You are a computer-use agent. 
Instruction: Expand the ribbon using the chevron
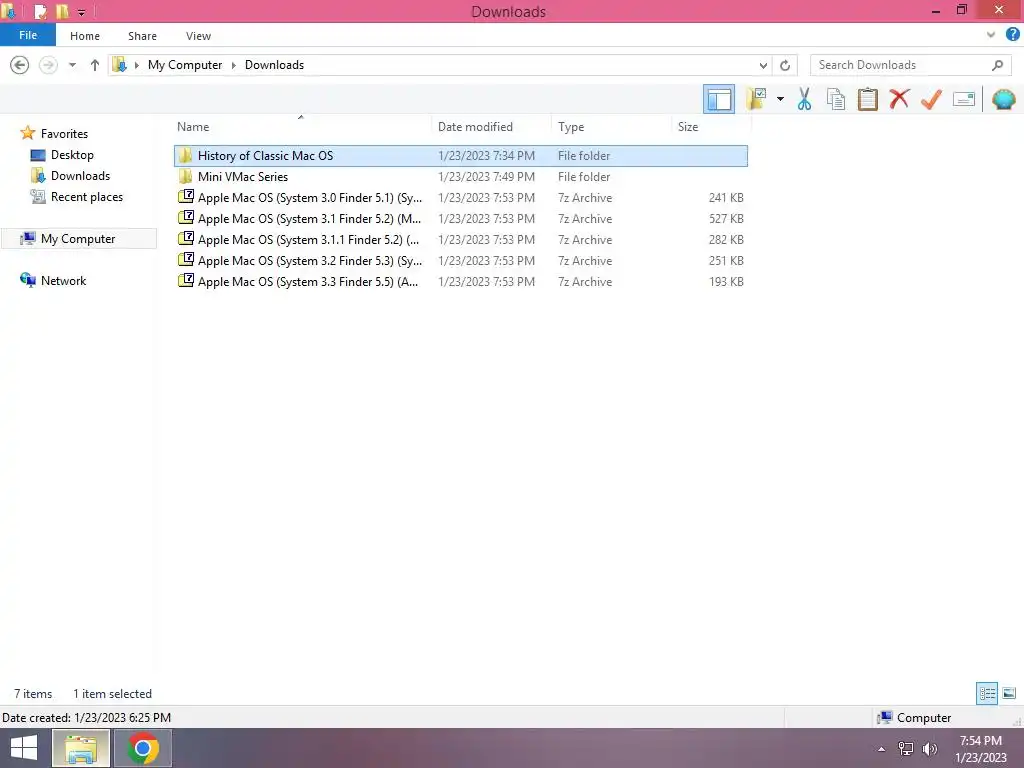(x=991, y=35)
